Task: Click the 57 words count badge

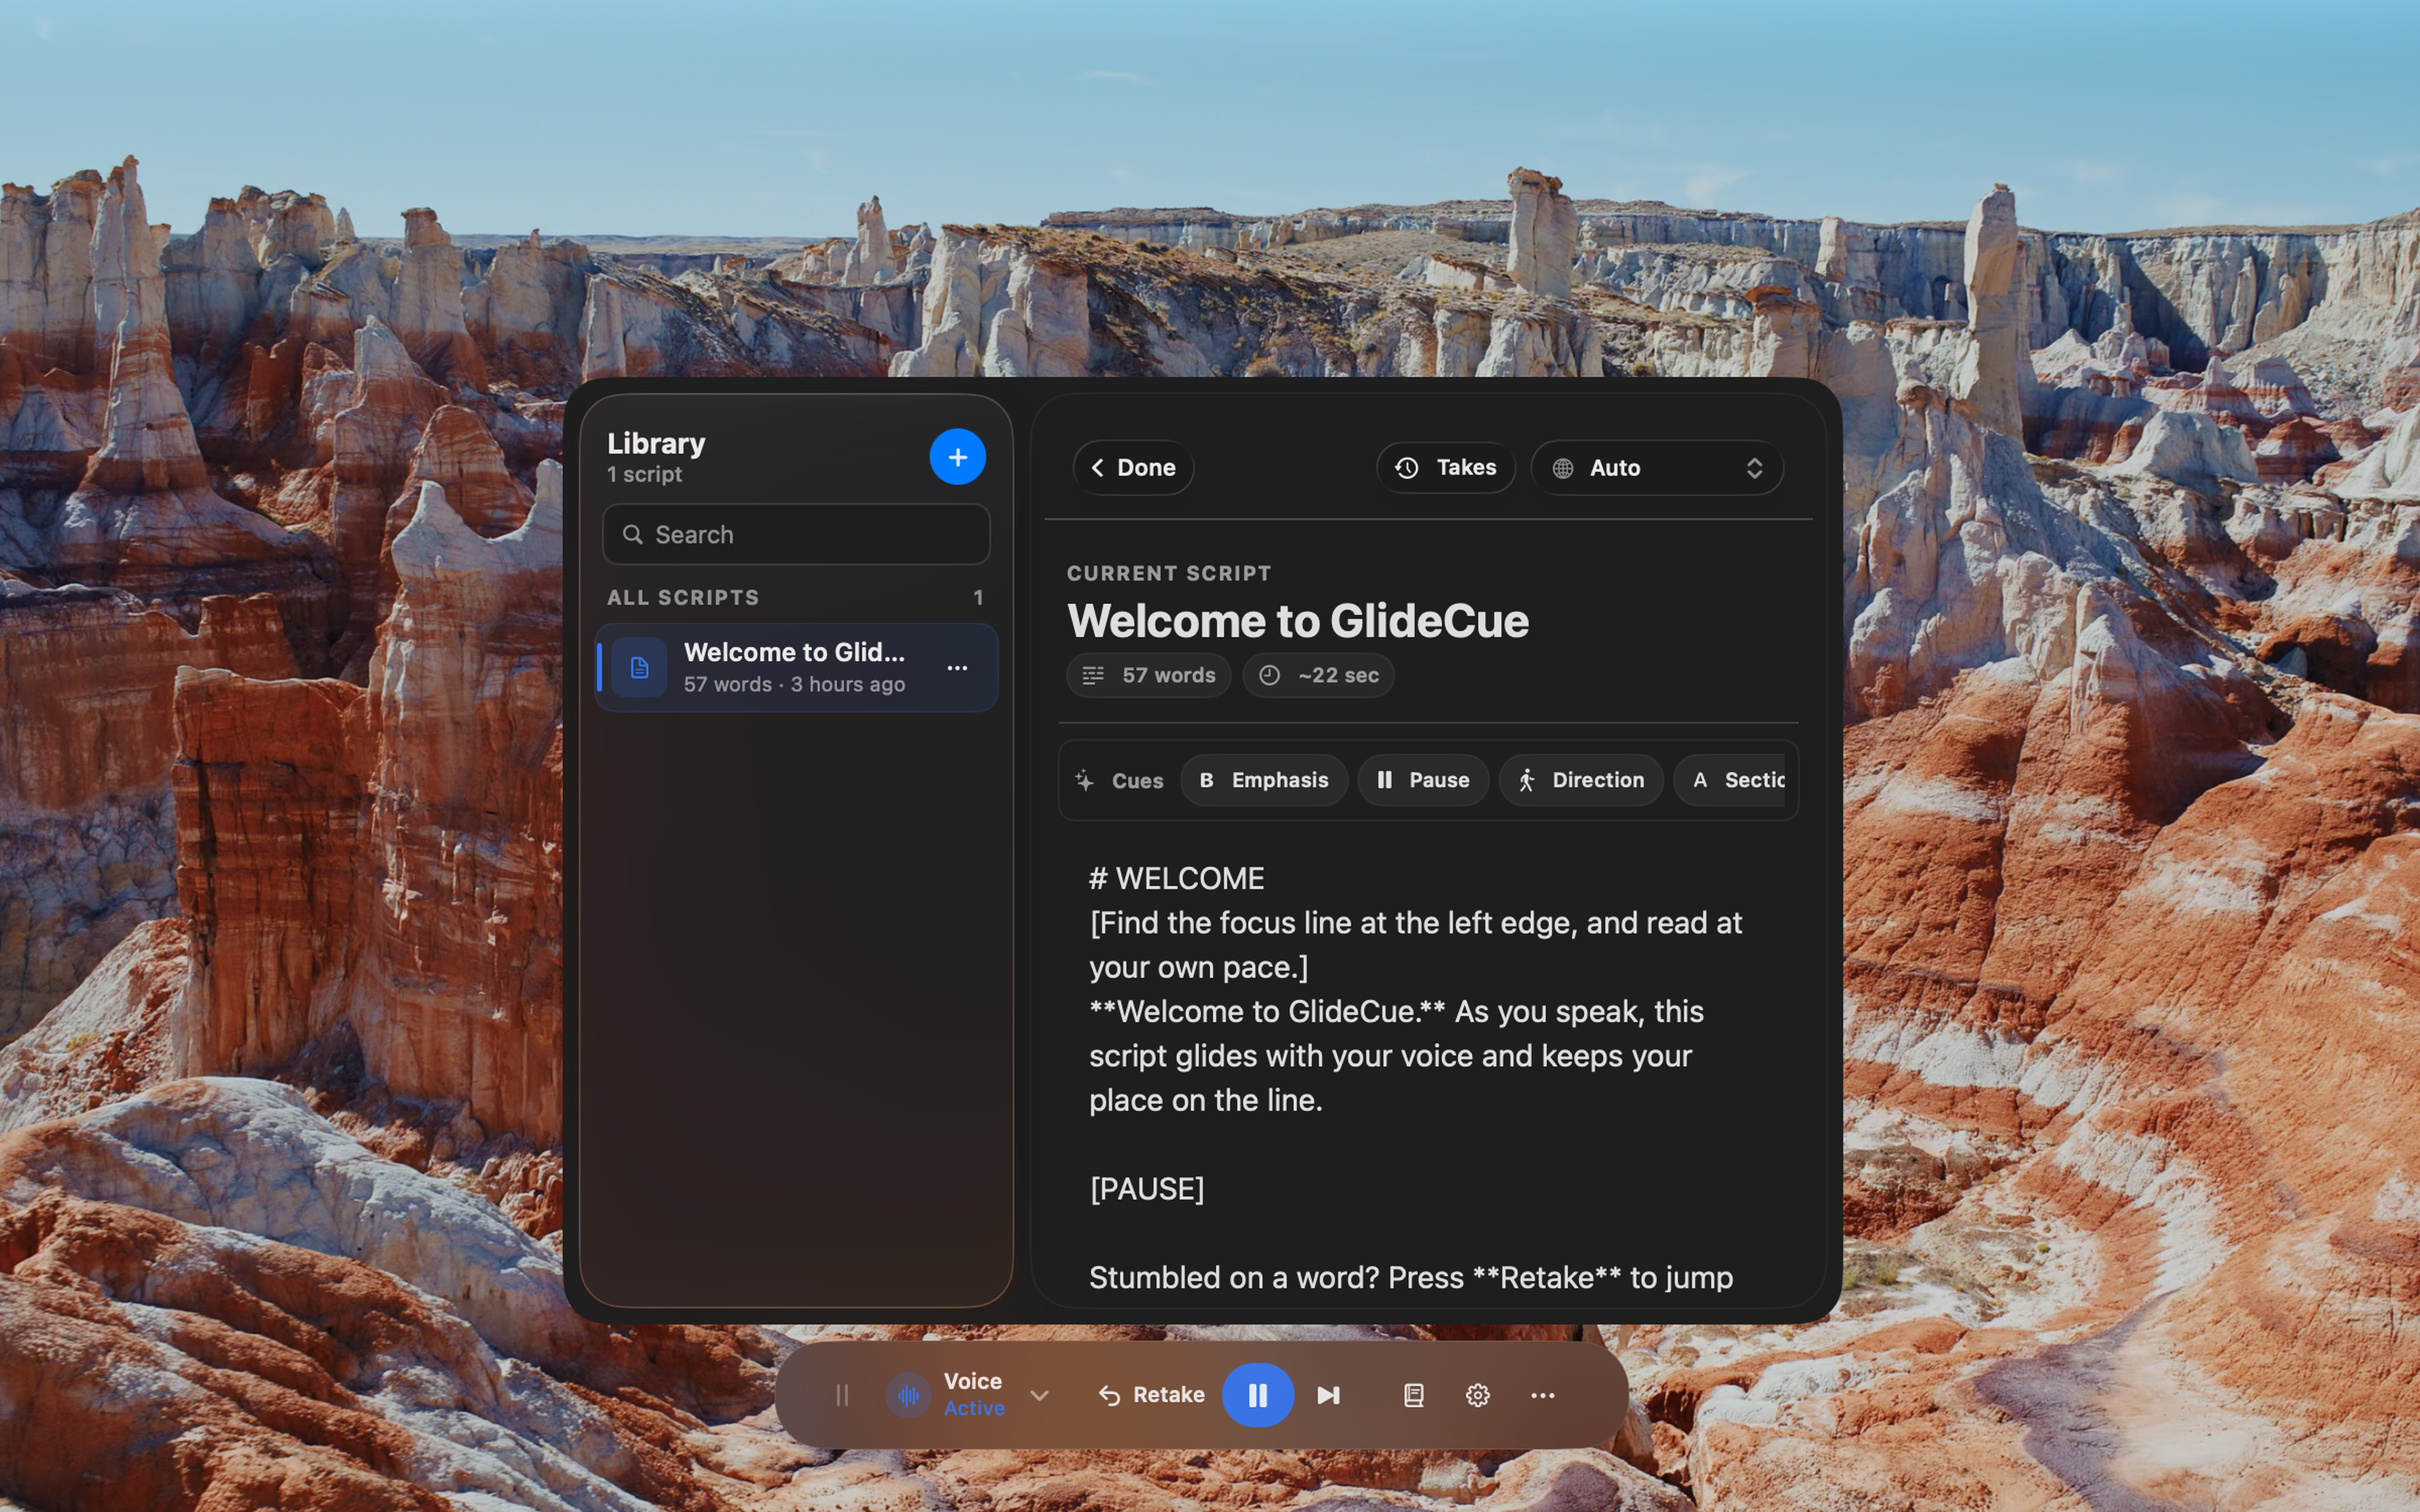Action: click(1148, 675)
